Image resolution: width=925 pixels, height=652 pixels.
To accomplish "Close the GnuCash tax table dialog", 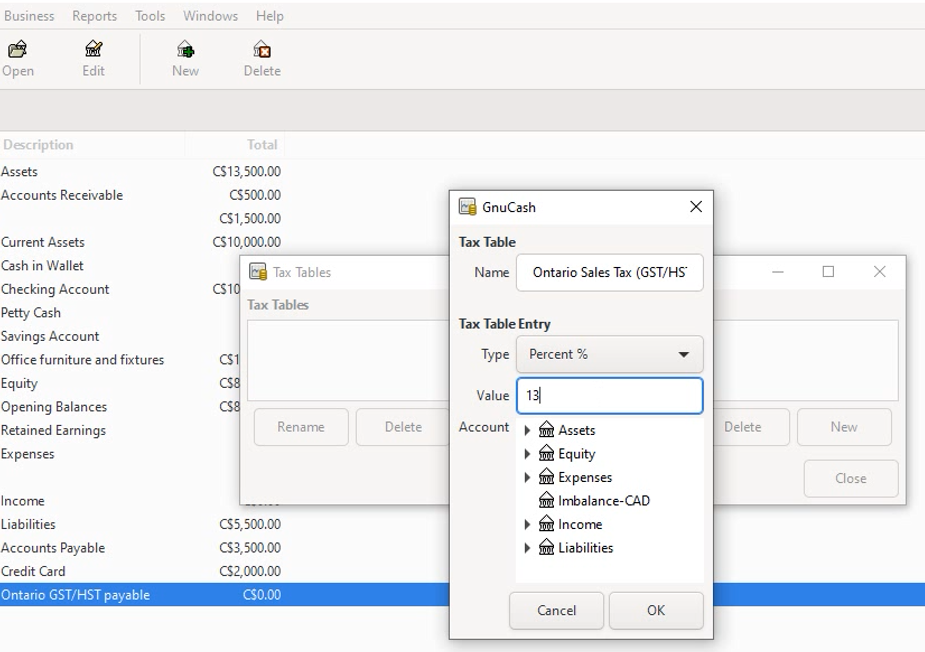I will (696, 207).
